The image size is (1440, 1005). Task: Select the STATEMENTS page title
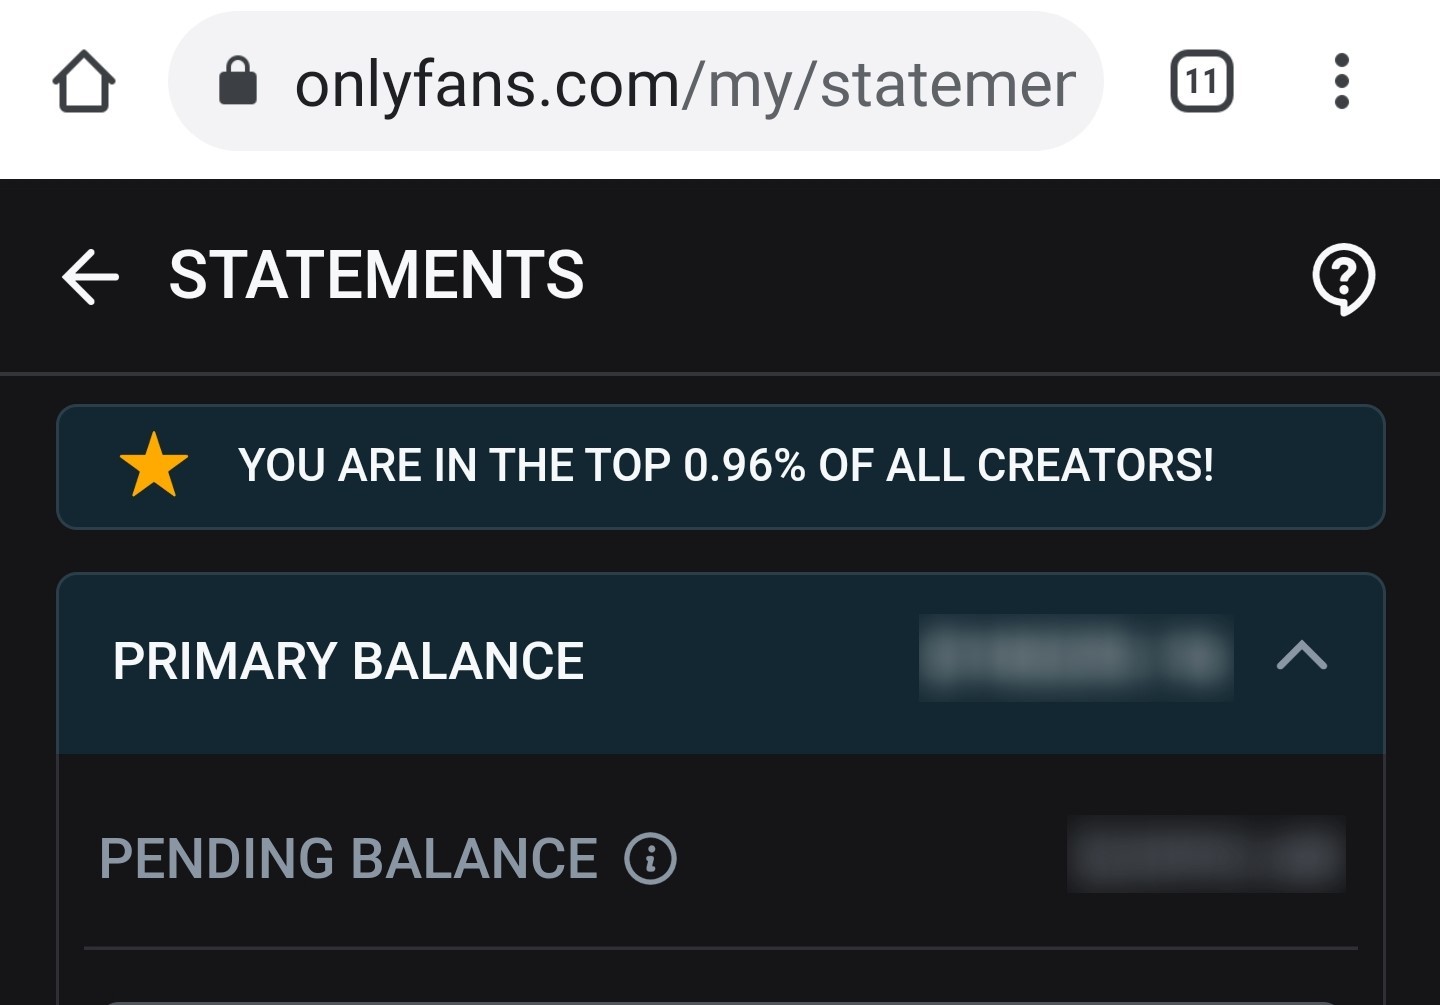377,276
